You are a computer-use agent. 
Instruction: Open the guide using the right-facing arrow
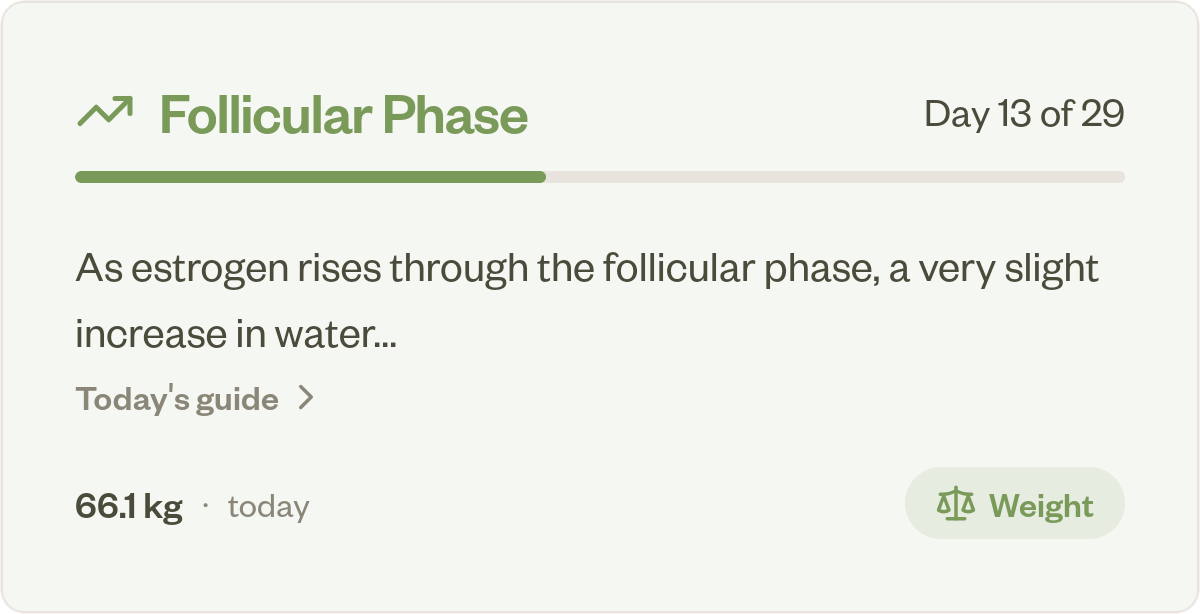[x=306, y=398]
